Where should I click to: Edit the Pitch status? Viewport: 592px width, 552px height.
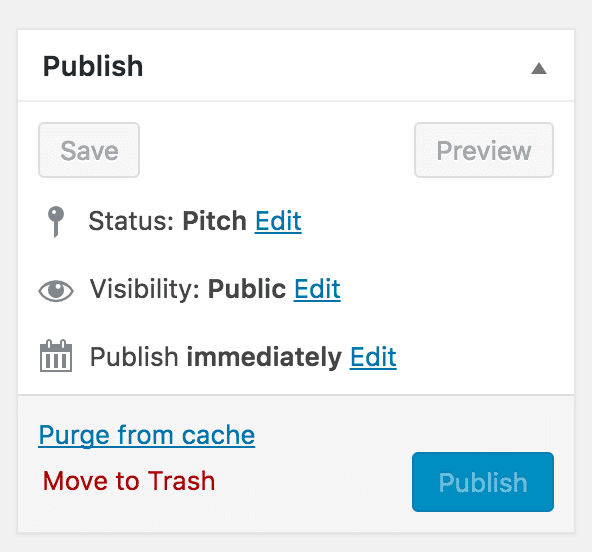click(x=278, y=221)
